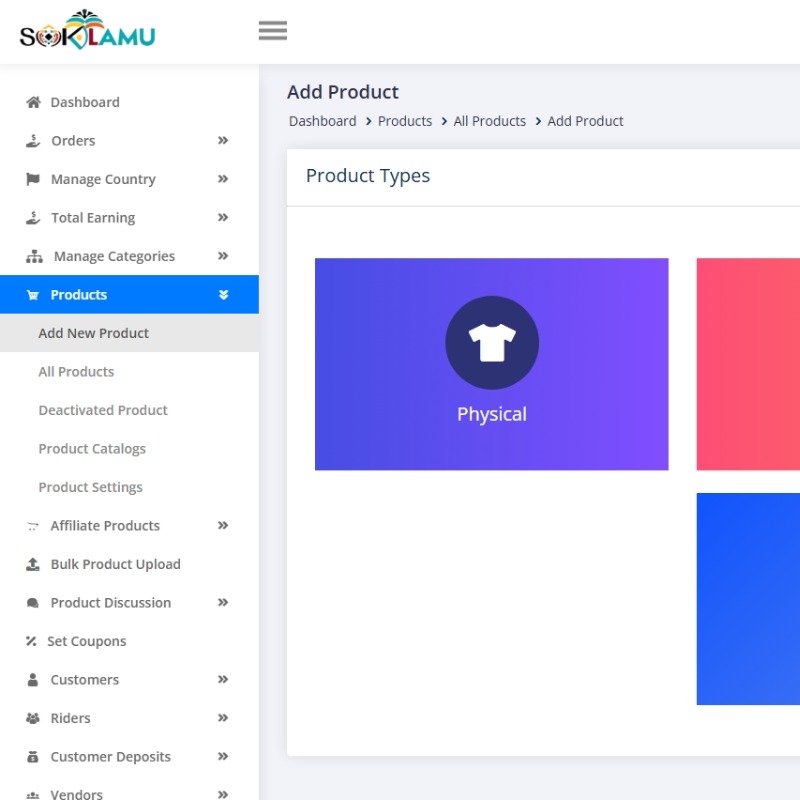800x800 pixels.
Task: Select the red product type card
Action: (748, 364)
